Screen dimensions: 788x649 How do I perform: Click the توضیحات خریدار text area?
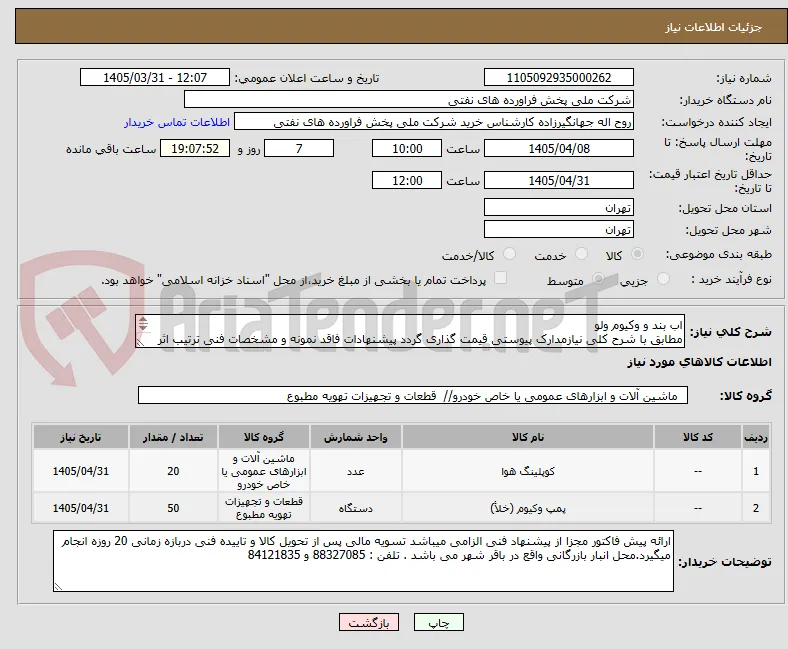click(363, 561)
